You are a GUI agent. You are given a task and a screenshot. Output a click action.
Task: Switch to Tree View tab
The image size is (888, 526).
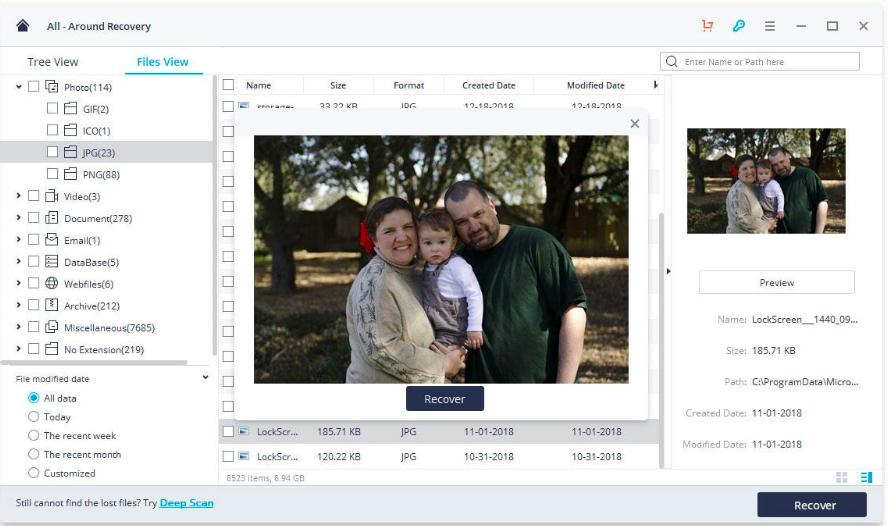(x=53, y=62)
